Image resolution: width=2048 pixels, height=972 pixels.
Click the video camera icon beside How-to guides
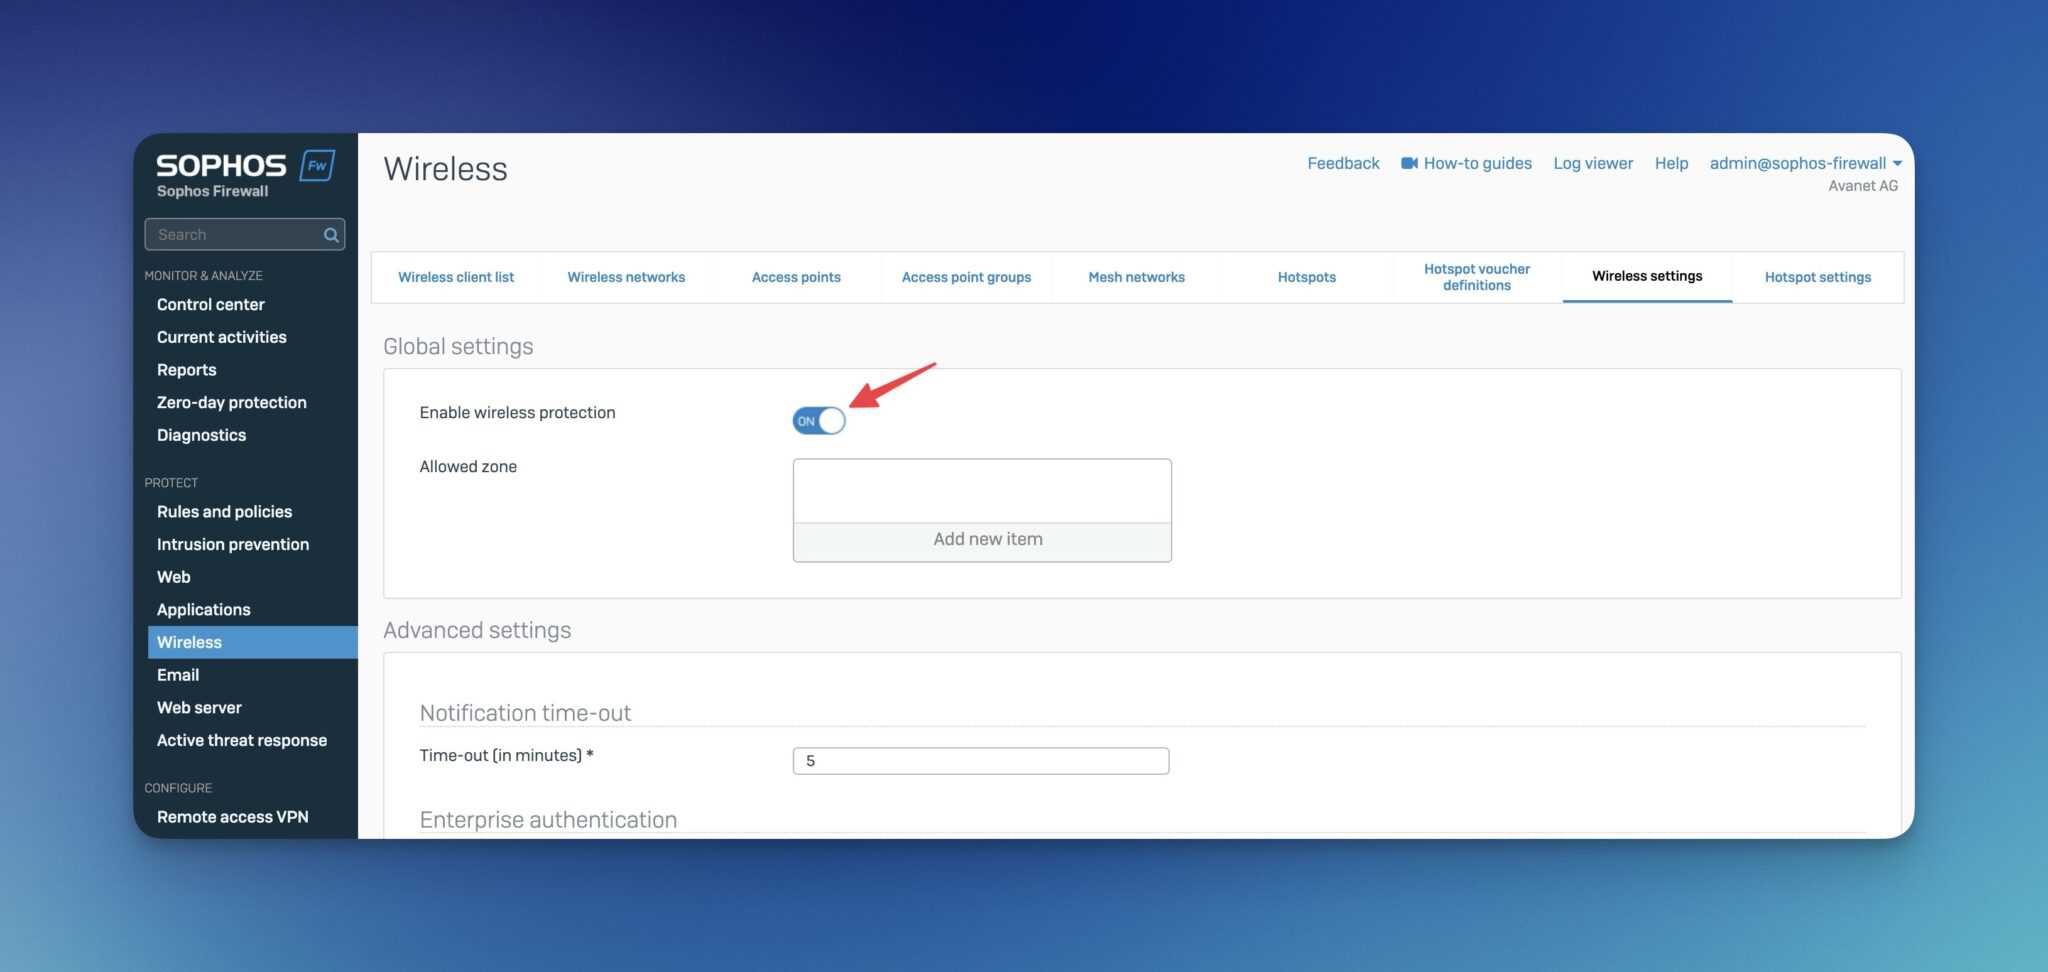coord(1409,163)
